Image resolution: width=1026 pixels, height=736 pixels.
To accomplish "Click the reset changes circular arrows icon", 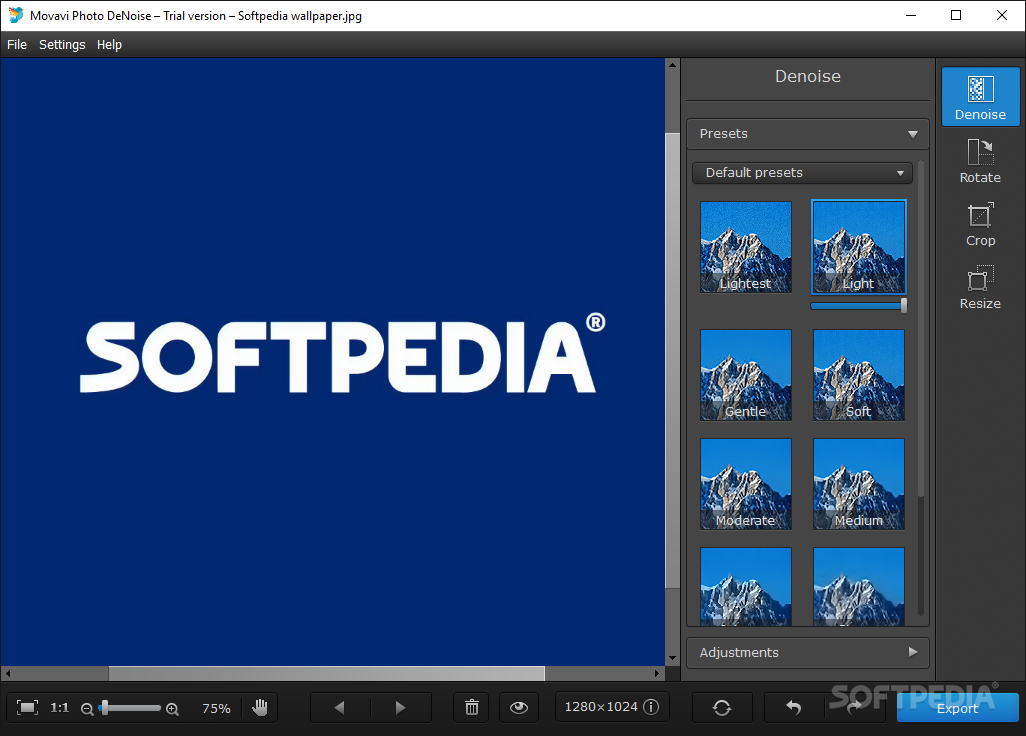I will click(722, 707).
